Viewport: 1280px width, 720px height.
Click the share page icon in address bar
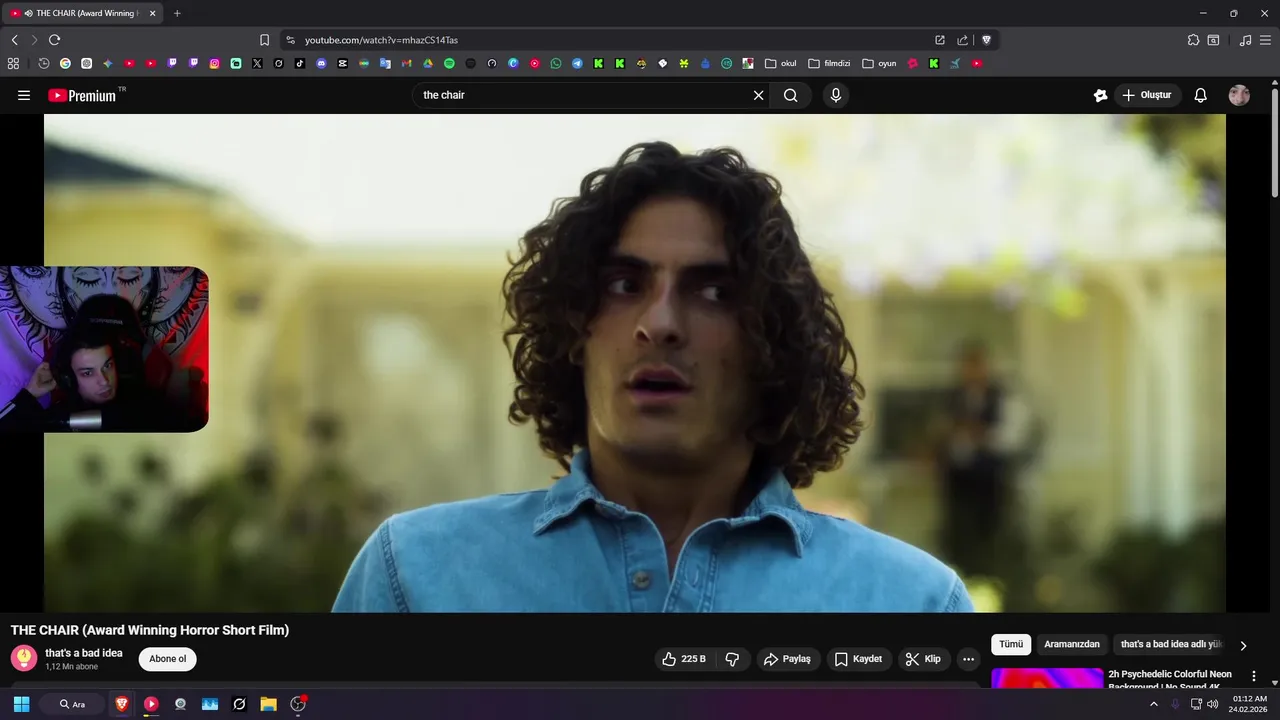click(962, 40)
